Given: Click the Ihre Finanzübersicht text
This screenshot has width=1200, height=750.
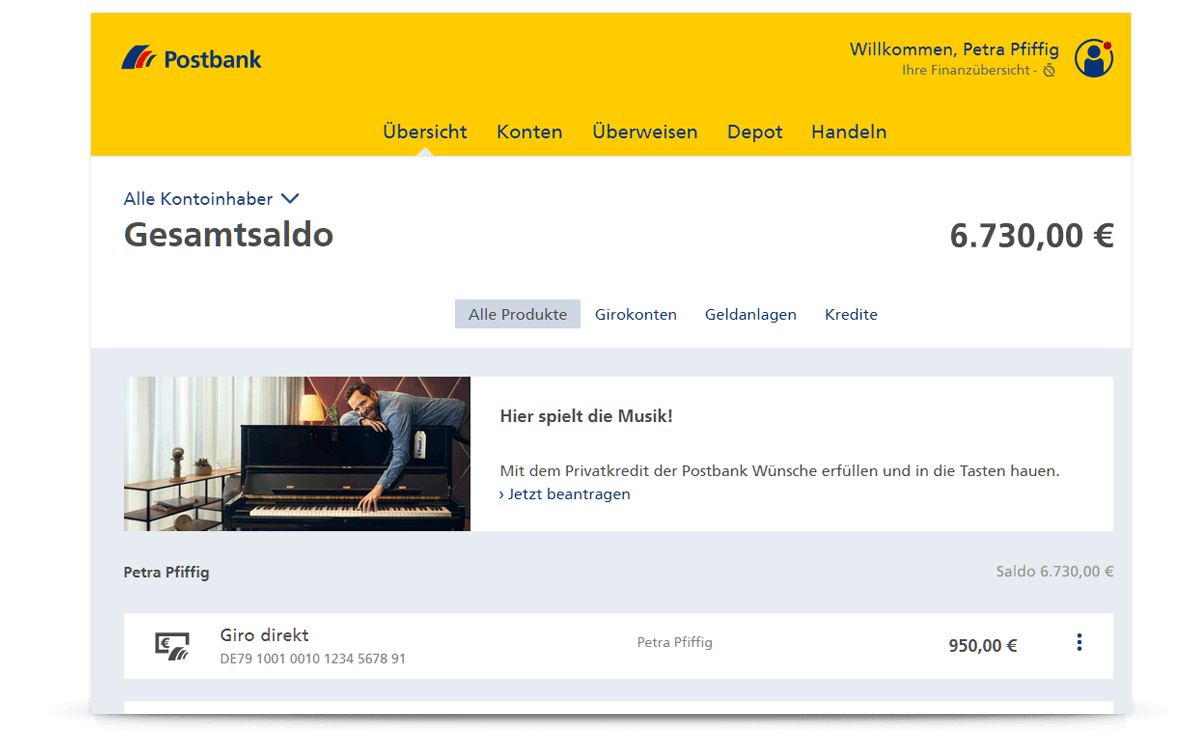Looking at the screenshot, I should 967,71.
